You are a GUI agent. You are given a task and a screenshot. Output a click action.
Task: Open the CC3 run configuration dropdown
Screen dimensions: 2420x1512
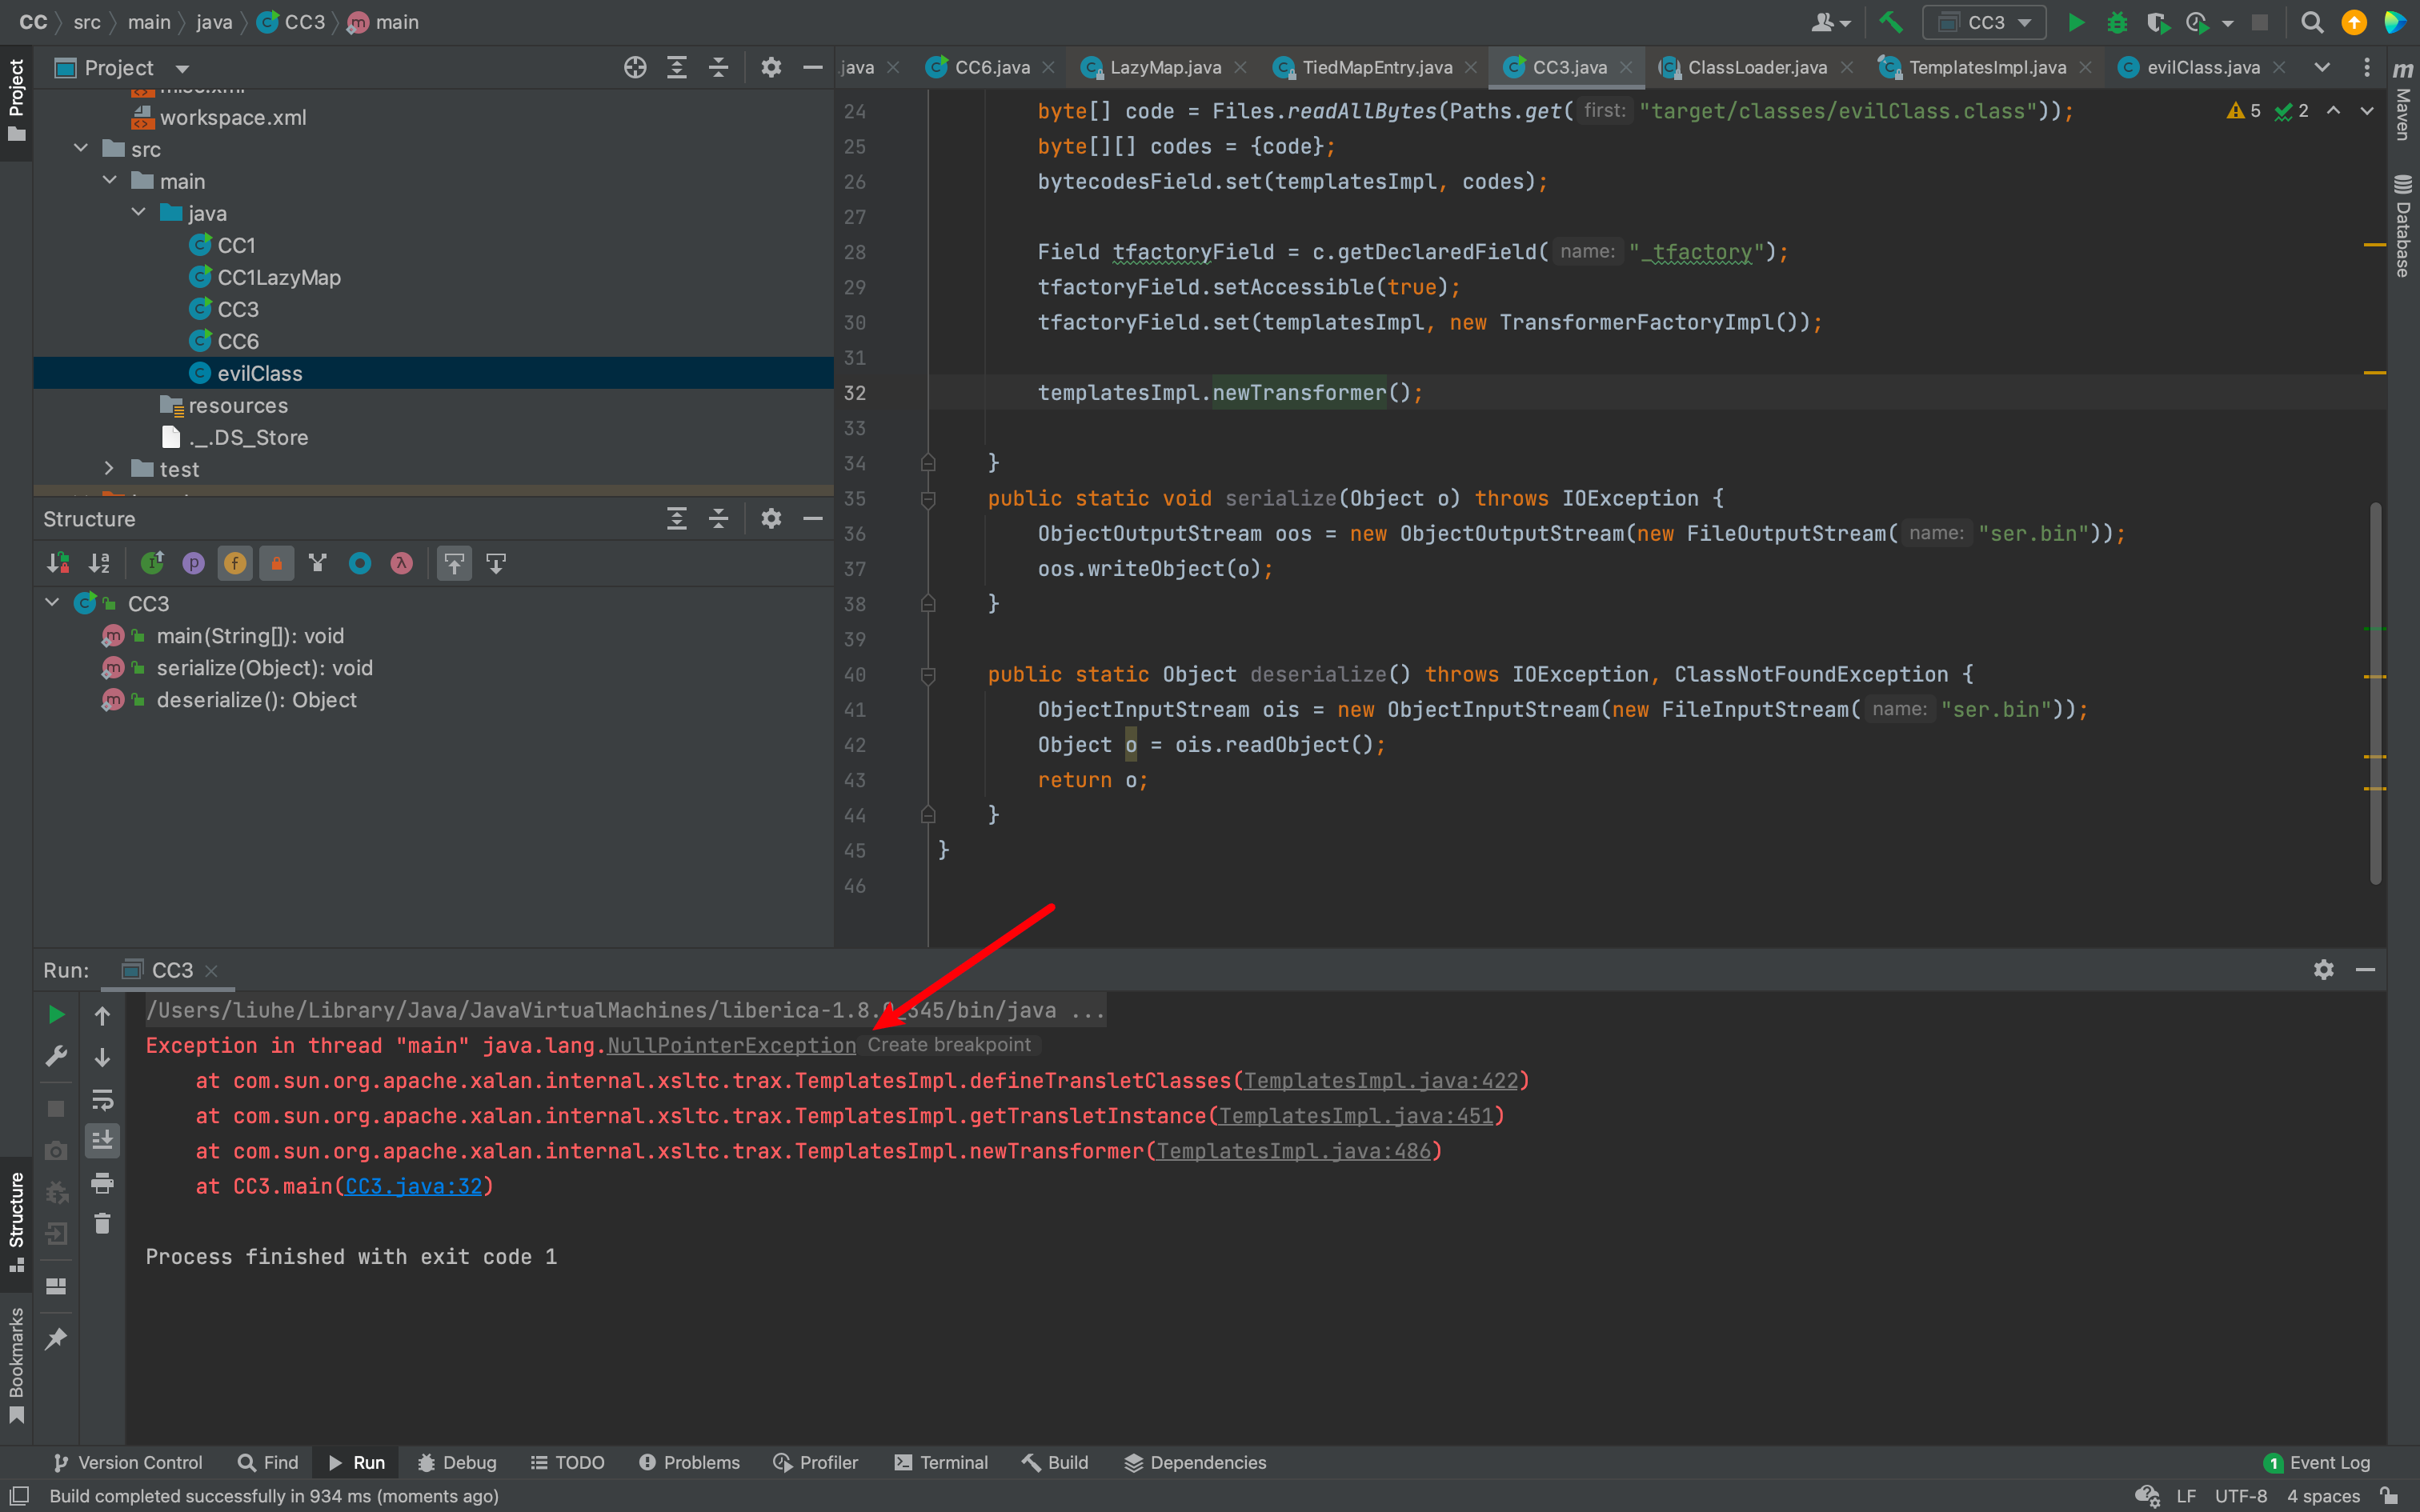coord(1984,22)
